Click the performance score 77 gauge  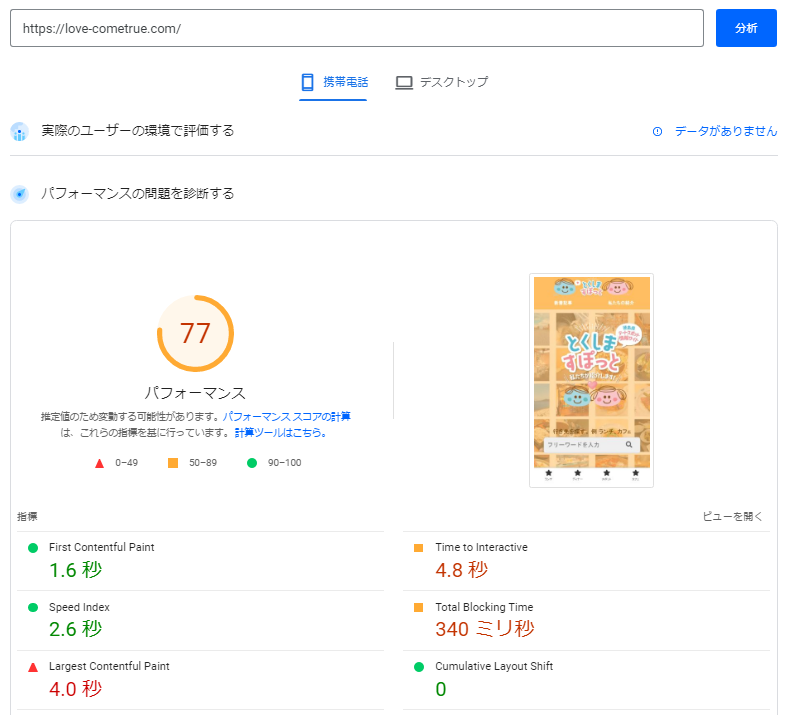click(195, 333)
